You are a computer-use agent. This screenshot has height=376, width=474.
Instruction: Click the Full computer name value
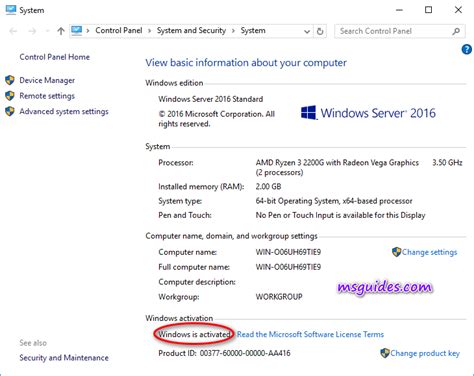click(x=288, y=267)
